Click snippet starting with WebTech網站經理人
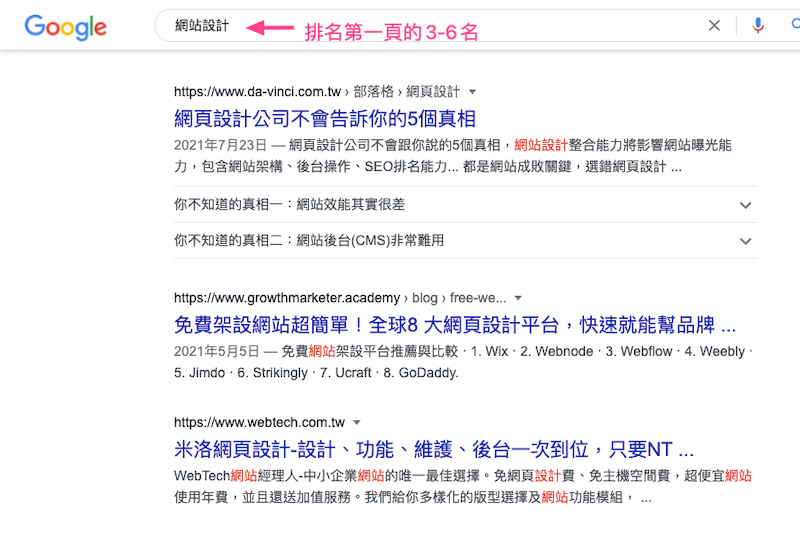 click(462, 487)
